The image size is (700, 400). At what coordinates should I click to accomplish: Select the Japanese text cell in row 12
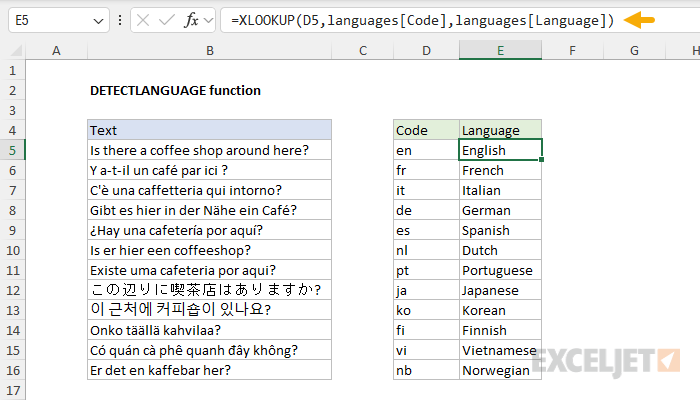[209, 290]
